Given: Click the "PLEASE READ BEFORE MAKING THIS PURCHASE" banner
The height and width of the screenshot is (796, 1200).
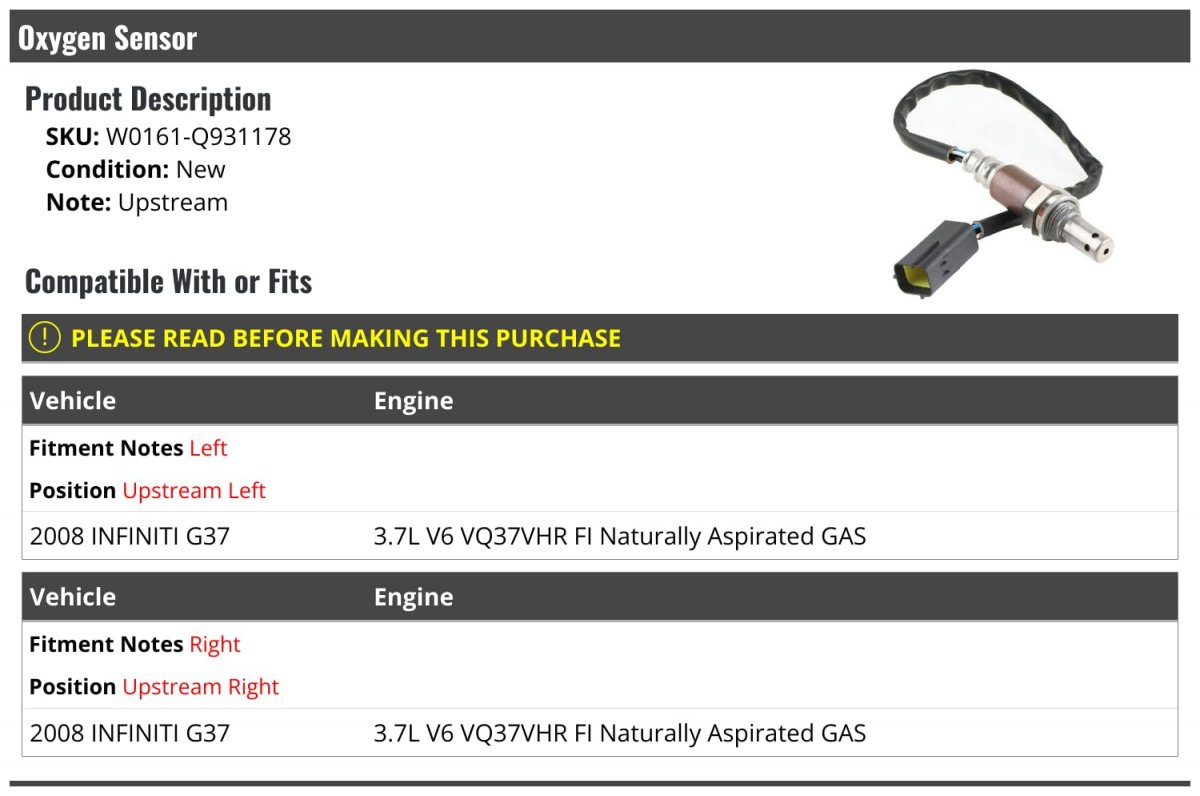Looking at the screenshot, I should tap(346, 338).
